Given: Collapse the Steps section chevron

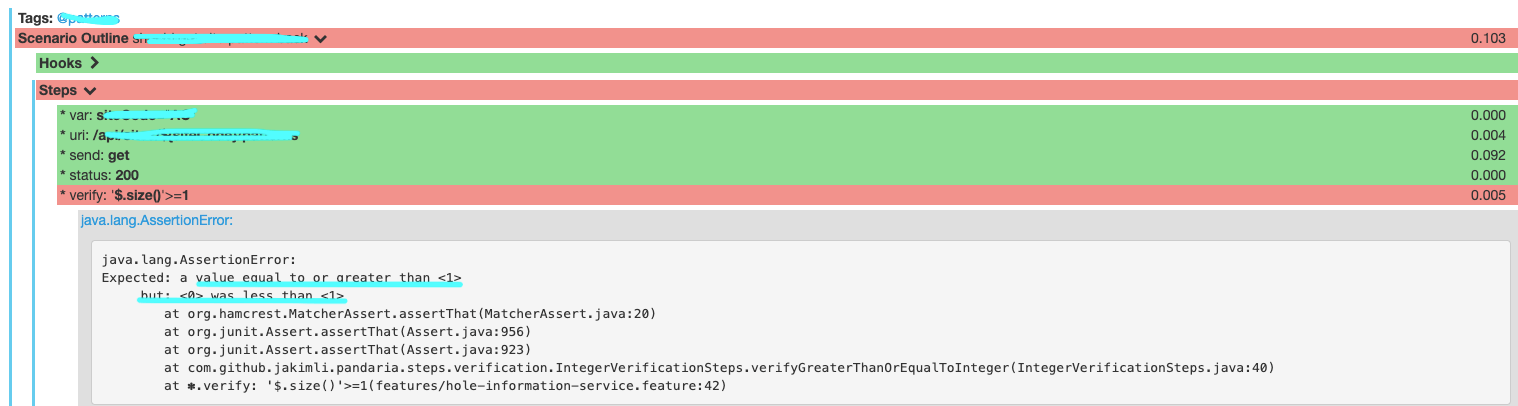Looking at the screenshot, I should click(x=90, y=90).
